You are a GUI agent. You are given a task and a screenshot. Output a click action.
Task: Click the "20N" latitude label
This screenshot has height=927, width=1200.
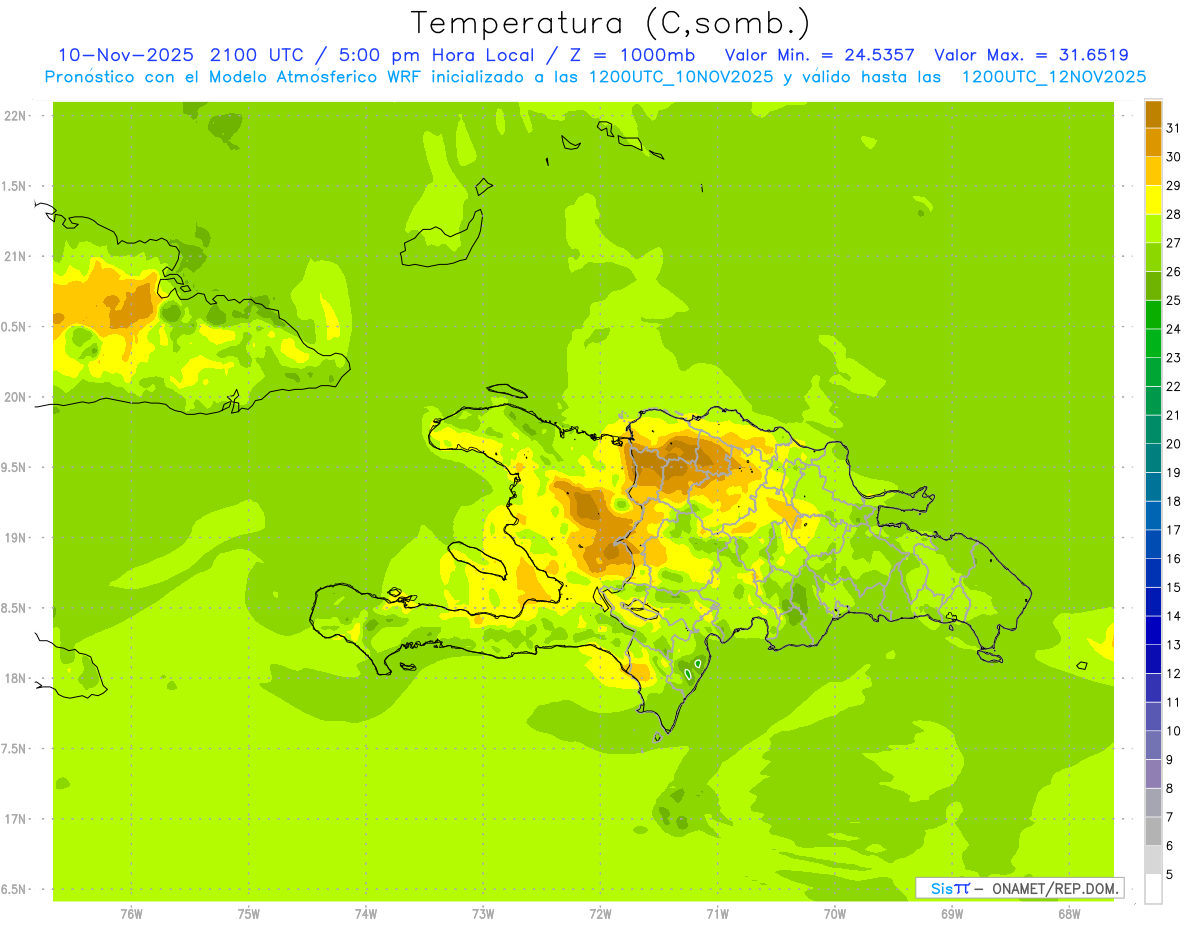15,397
